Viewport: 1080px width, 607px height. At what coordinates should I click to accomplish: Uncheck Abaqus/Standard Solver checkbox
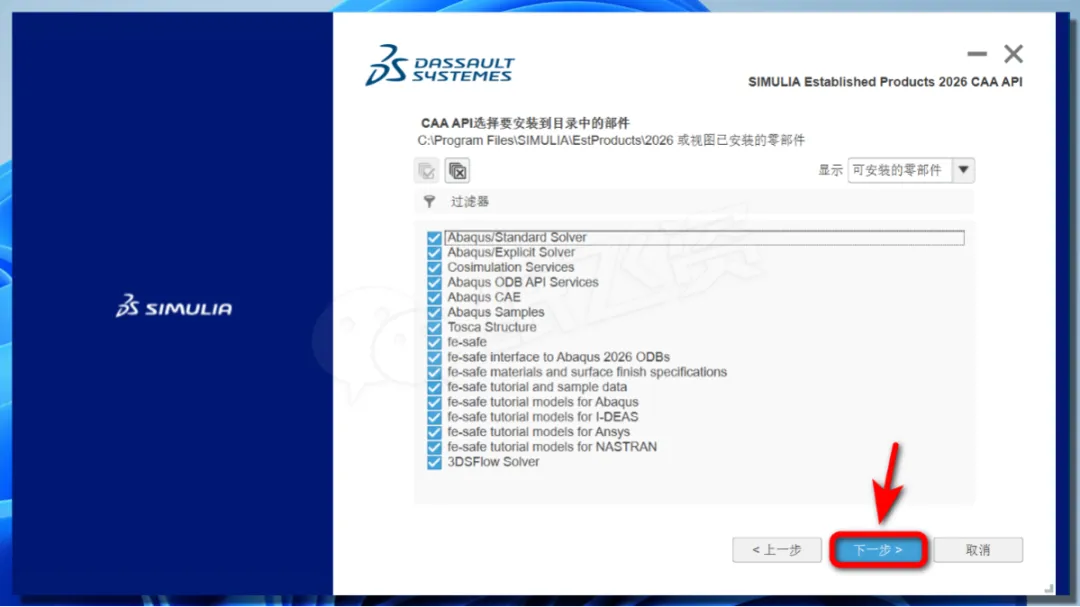434,238
